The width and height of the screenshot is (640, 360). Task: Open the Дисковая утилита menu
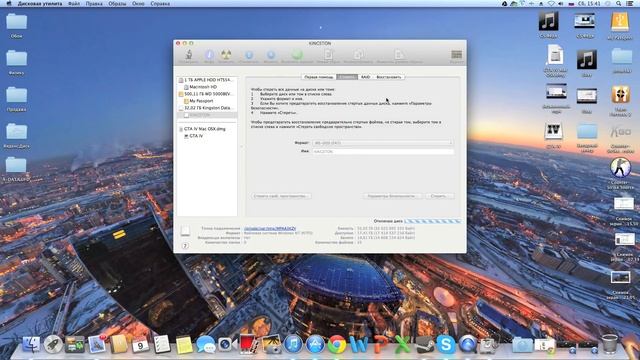pyautogui.click(x=40, y=3)
